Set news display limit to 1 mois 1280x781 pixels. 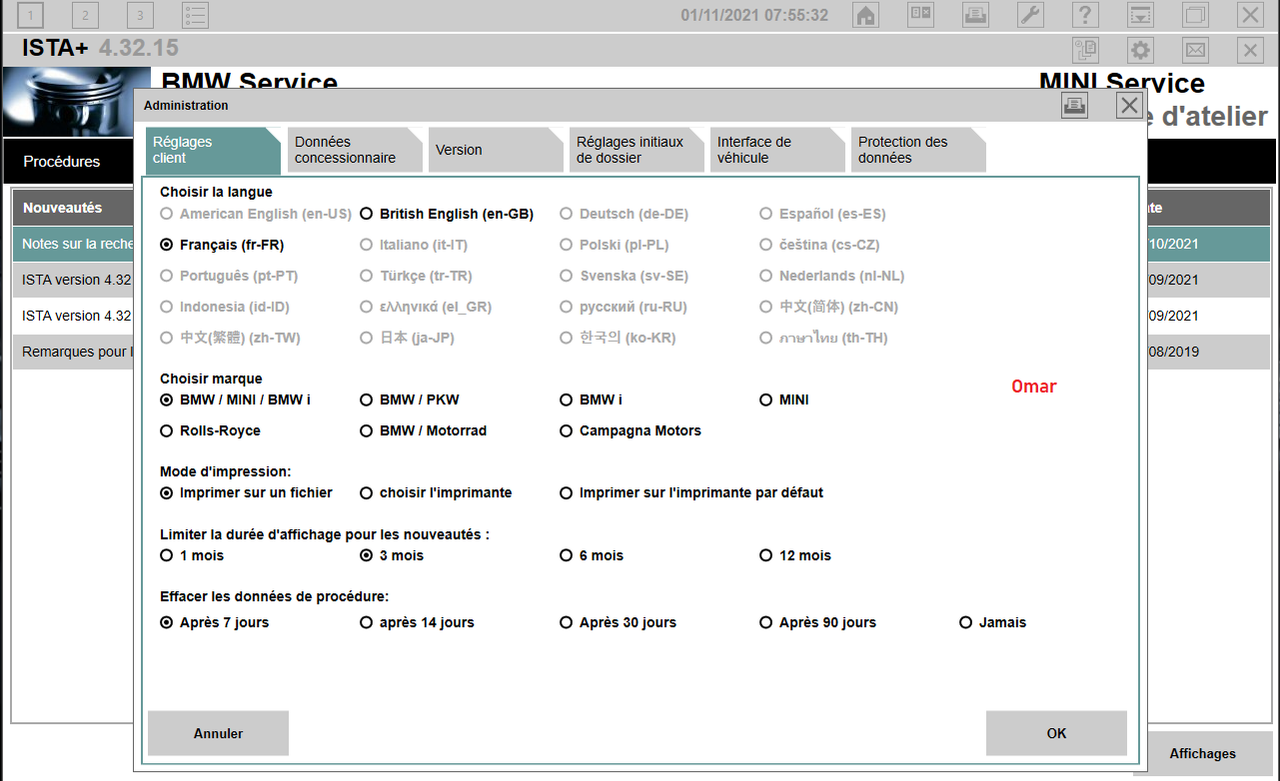coord(192,556)
